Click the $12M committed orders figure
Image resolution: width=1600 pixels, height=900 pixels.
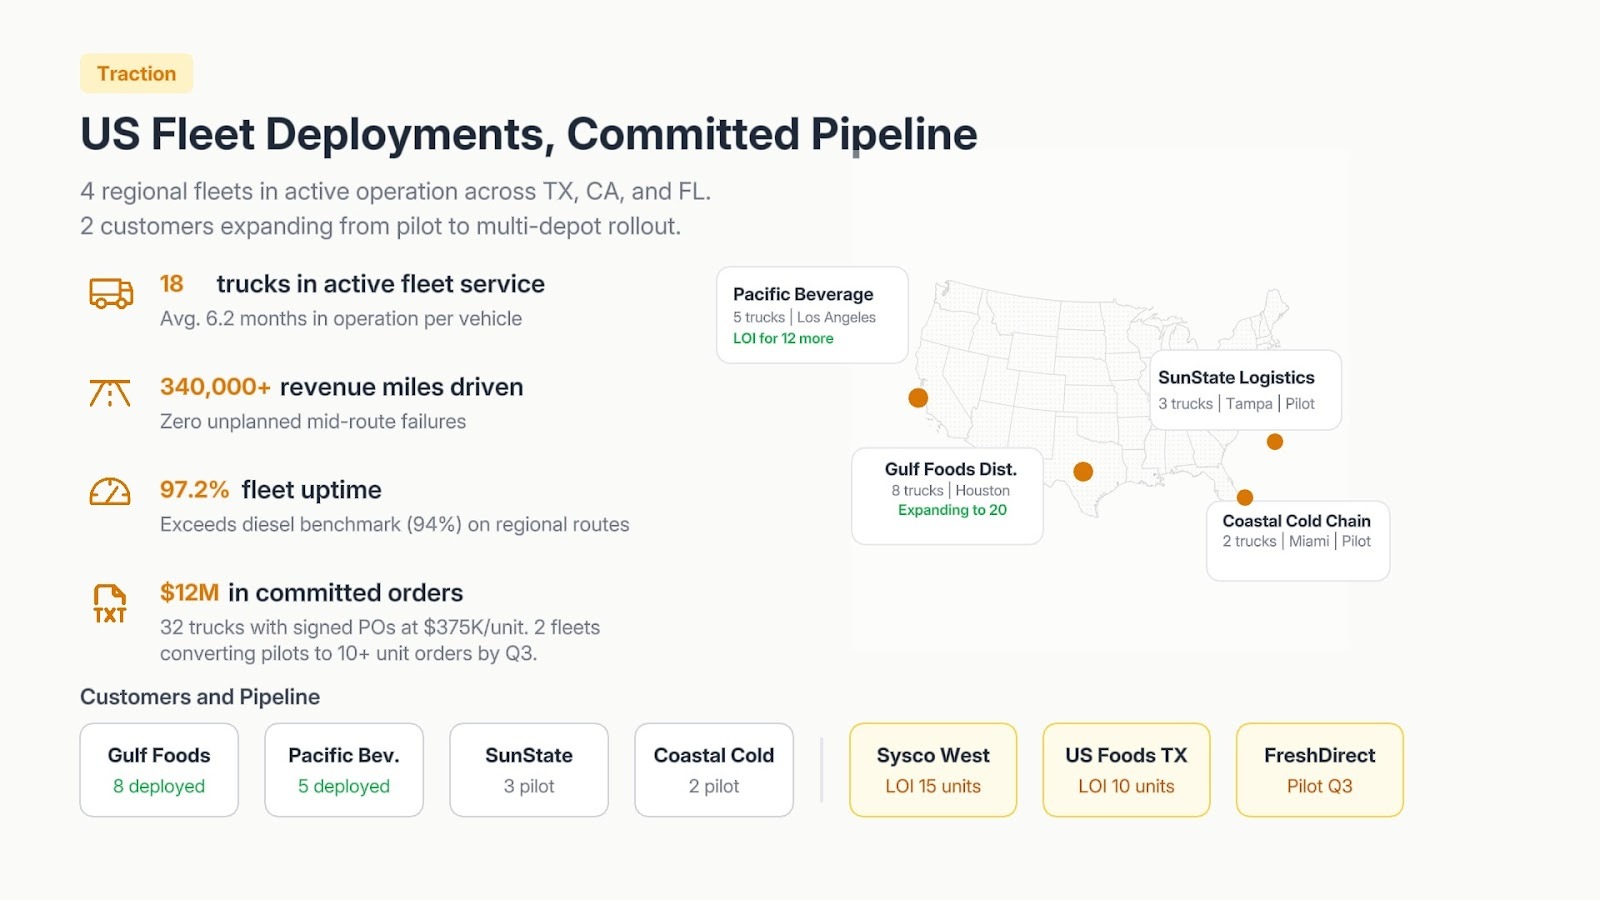(189, 593)
